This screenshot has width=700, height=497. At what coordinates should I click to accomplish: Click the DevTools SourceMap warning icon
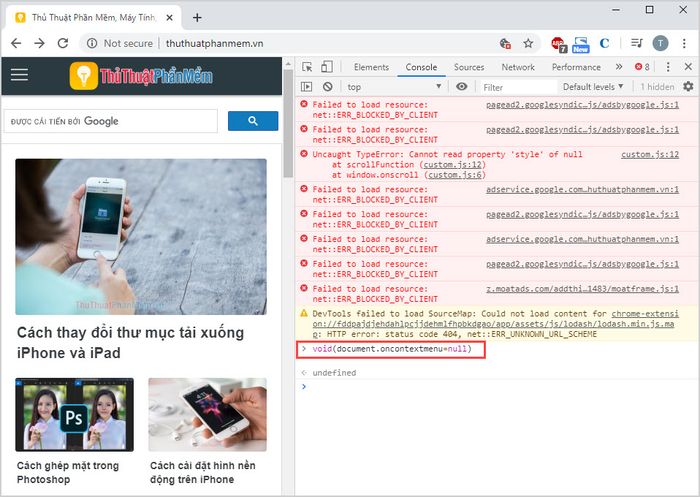pyautogui.click(x=304, y=313)
